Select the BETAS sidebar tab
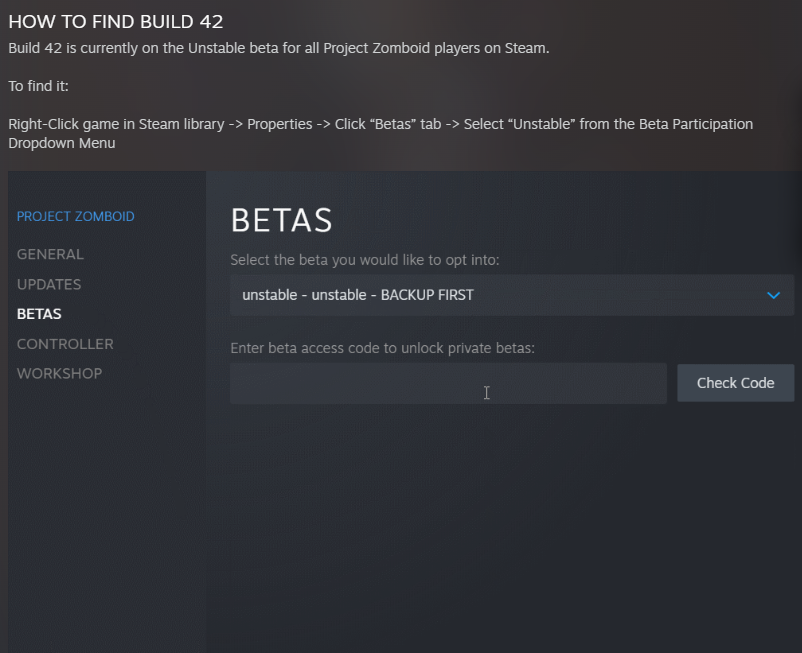Screen dimensions: 802x653 (x=39, y=314)
